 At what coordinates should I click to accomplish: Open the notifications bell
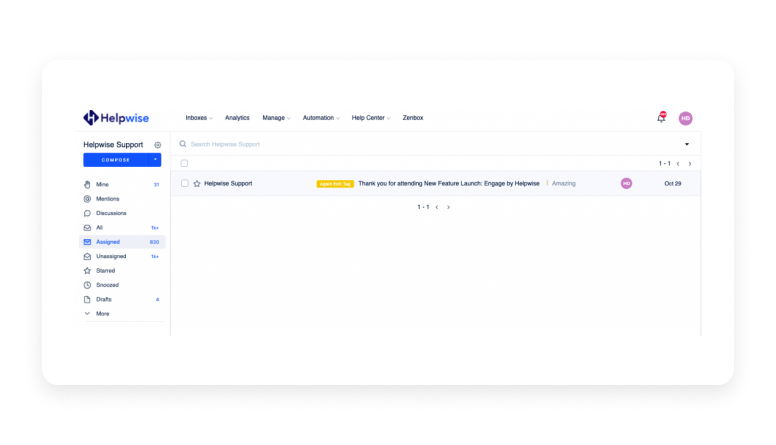pos(660,118)
